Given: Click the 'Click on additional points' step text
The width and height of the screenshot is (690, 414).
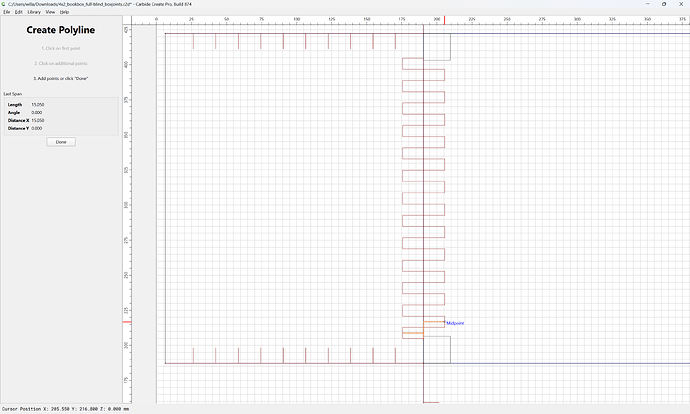Looking at the screenshot, I should pos(61,63).
